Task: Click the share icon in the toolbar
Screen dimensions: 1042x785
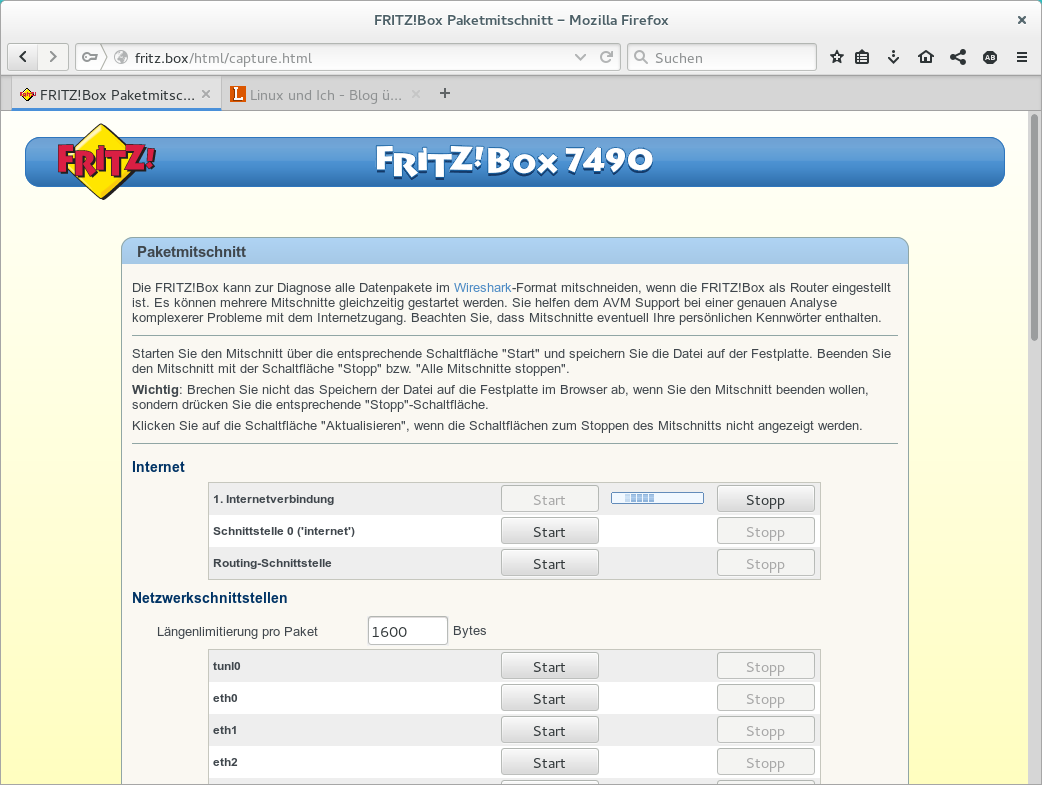Action: click(x=958, y=57)
